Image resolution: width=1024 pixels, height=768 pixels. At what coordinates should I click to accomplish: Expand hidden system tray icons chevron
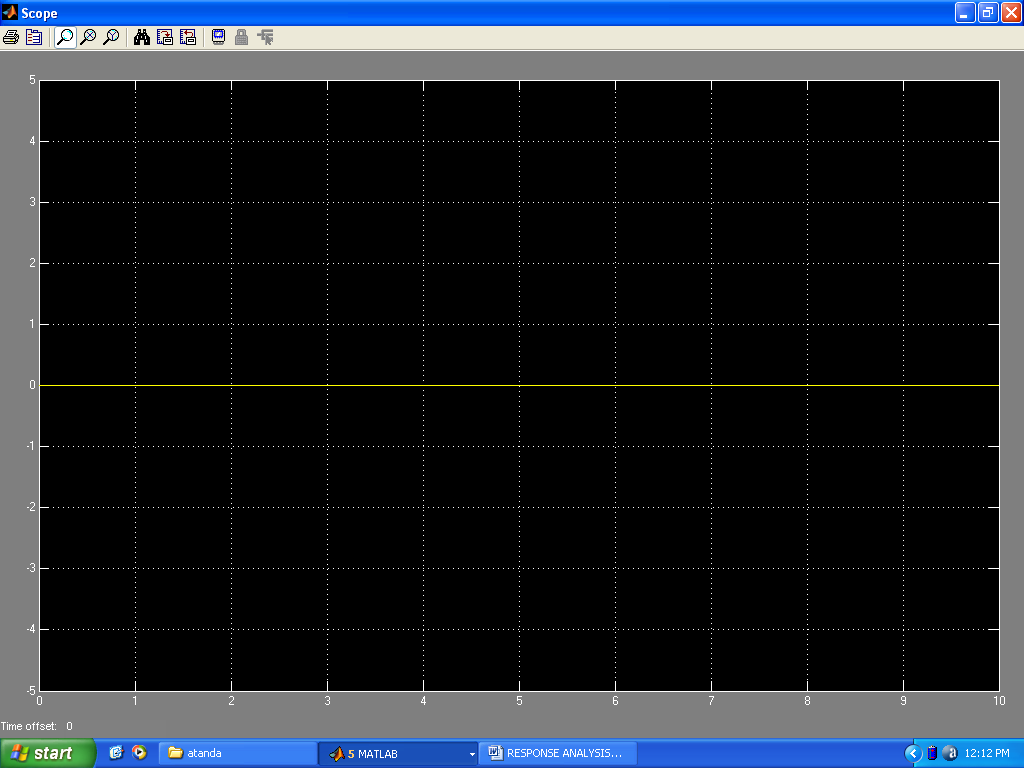click(x=912, y=753)
